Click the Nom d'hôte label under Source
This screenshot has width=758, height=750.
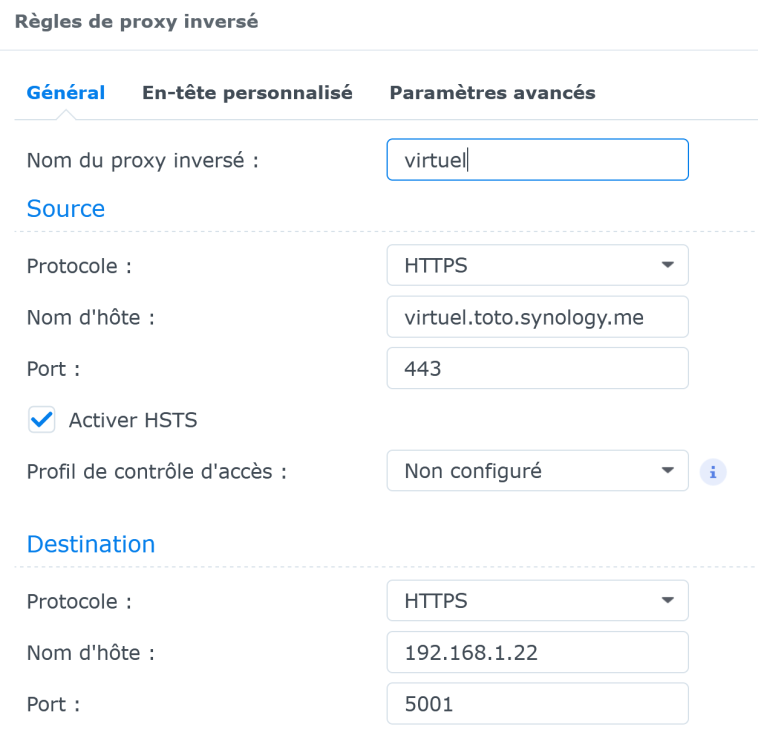pos(90,318)
